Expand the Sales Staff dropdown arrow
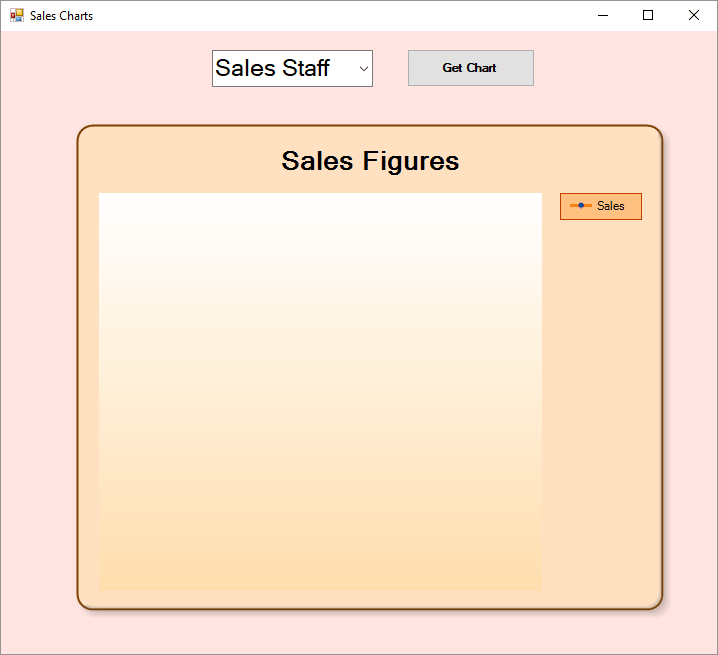 (x=363, y=69)
